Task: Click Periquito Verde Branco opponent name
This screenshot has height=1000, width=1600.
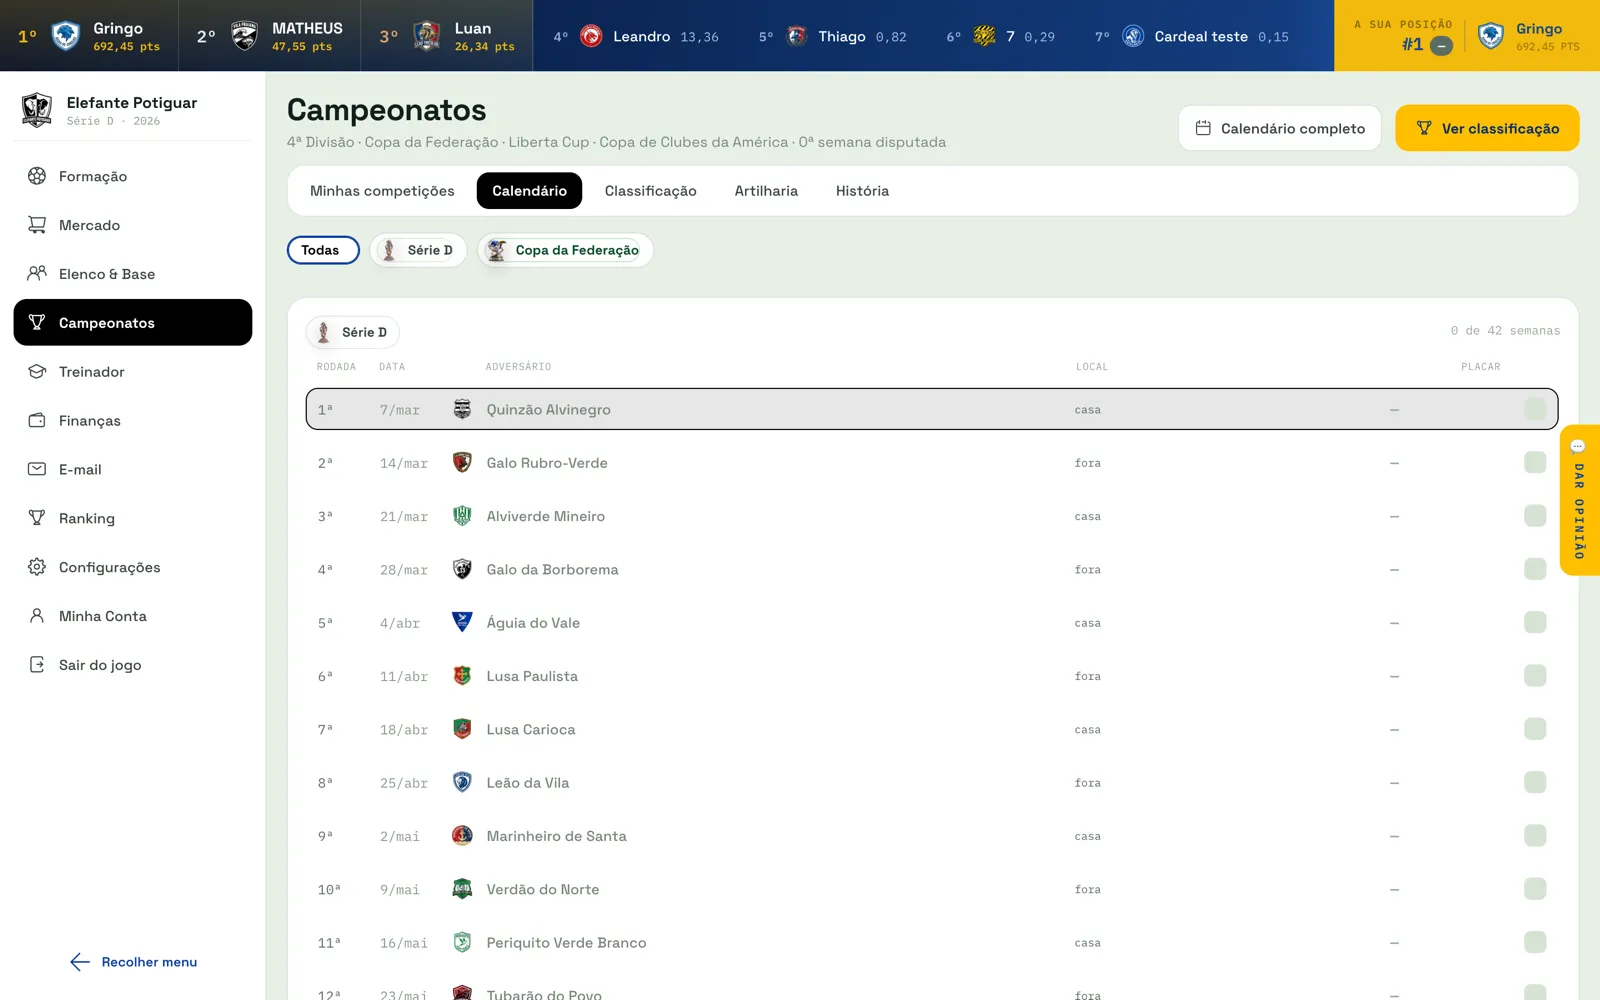Action: tap(566, 942)
